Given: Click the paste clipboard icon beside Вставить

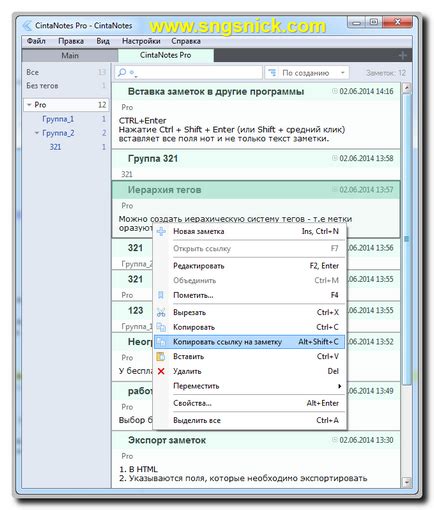Looking at the screenshot, I should 161,356.
